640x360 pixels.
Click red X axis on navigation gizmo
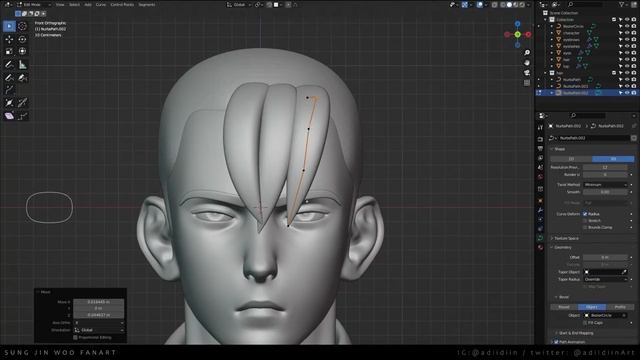[528, 35]
